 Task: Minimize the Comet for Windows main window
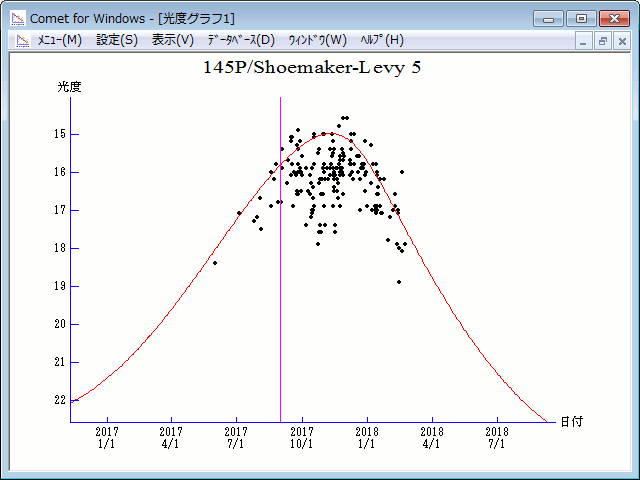pyautogui.click(x=549, y=18)
